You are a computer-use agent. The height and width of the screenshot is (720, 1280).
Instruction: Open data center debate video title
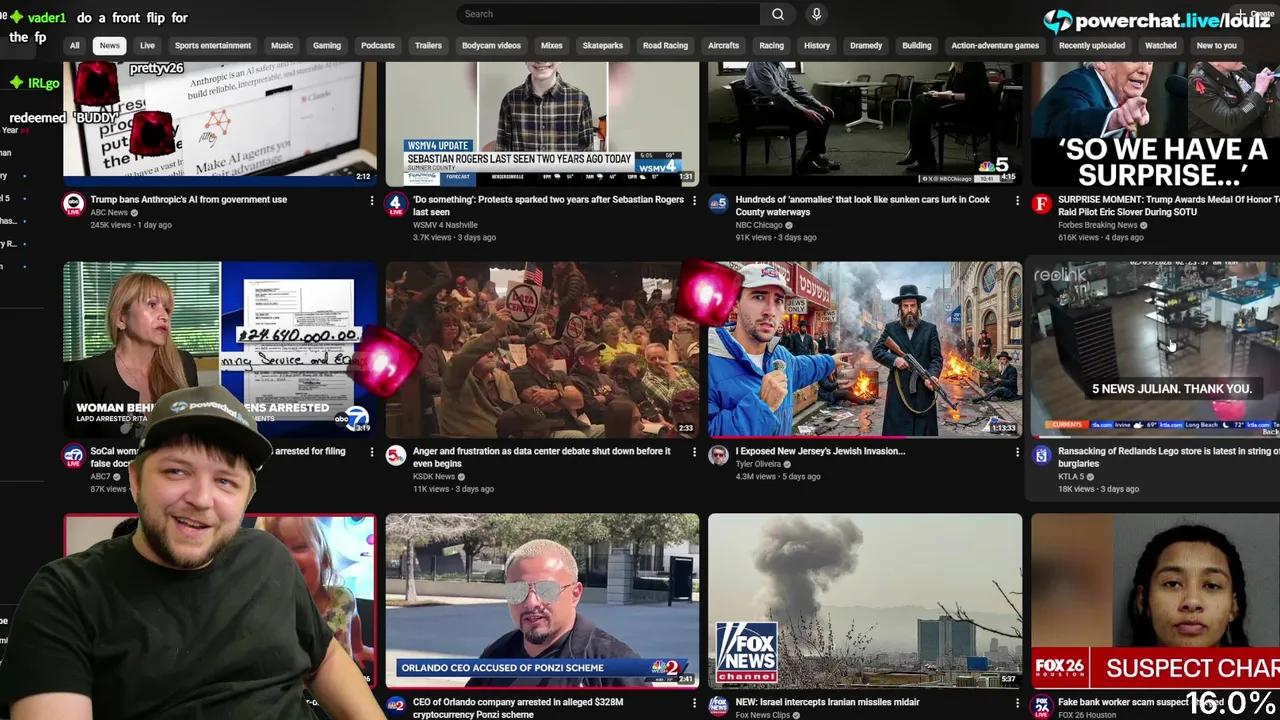(541, 457)
